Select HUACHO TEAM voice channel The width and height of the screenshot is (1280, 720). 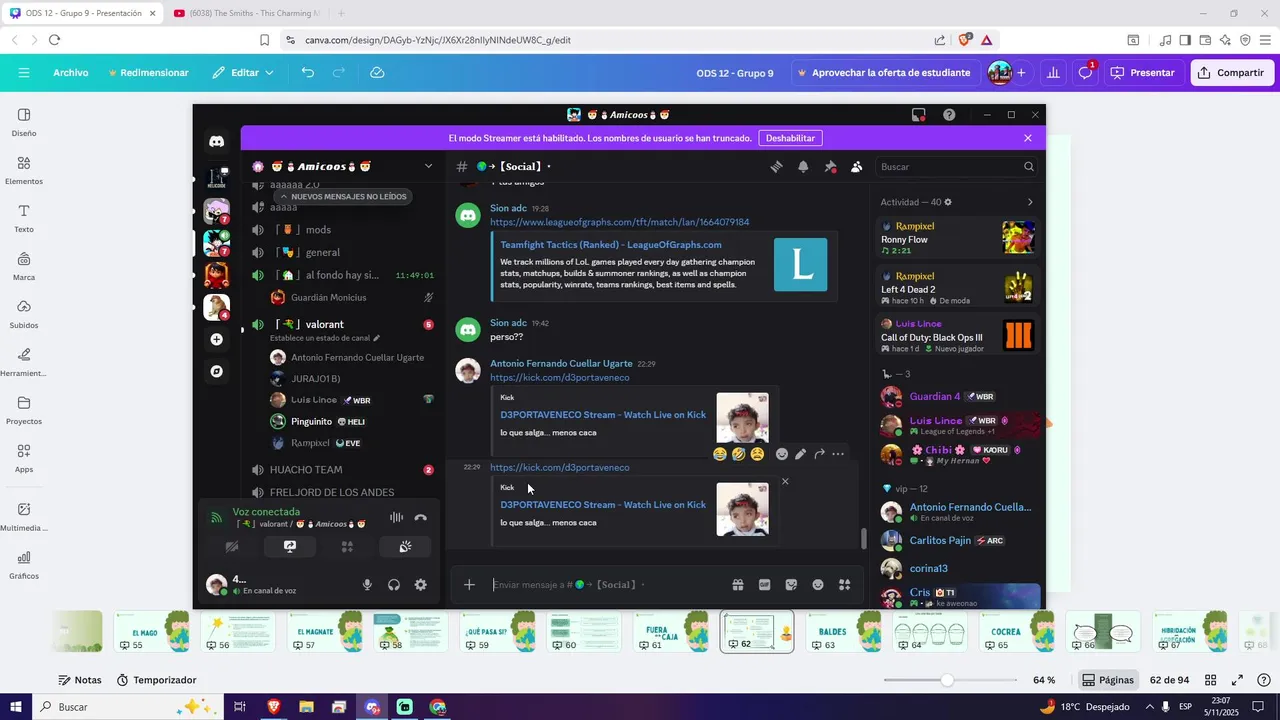tap(306, 470)
